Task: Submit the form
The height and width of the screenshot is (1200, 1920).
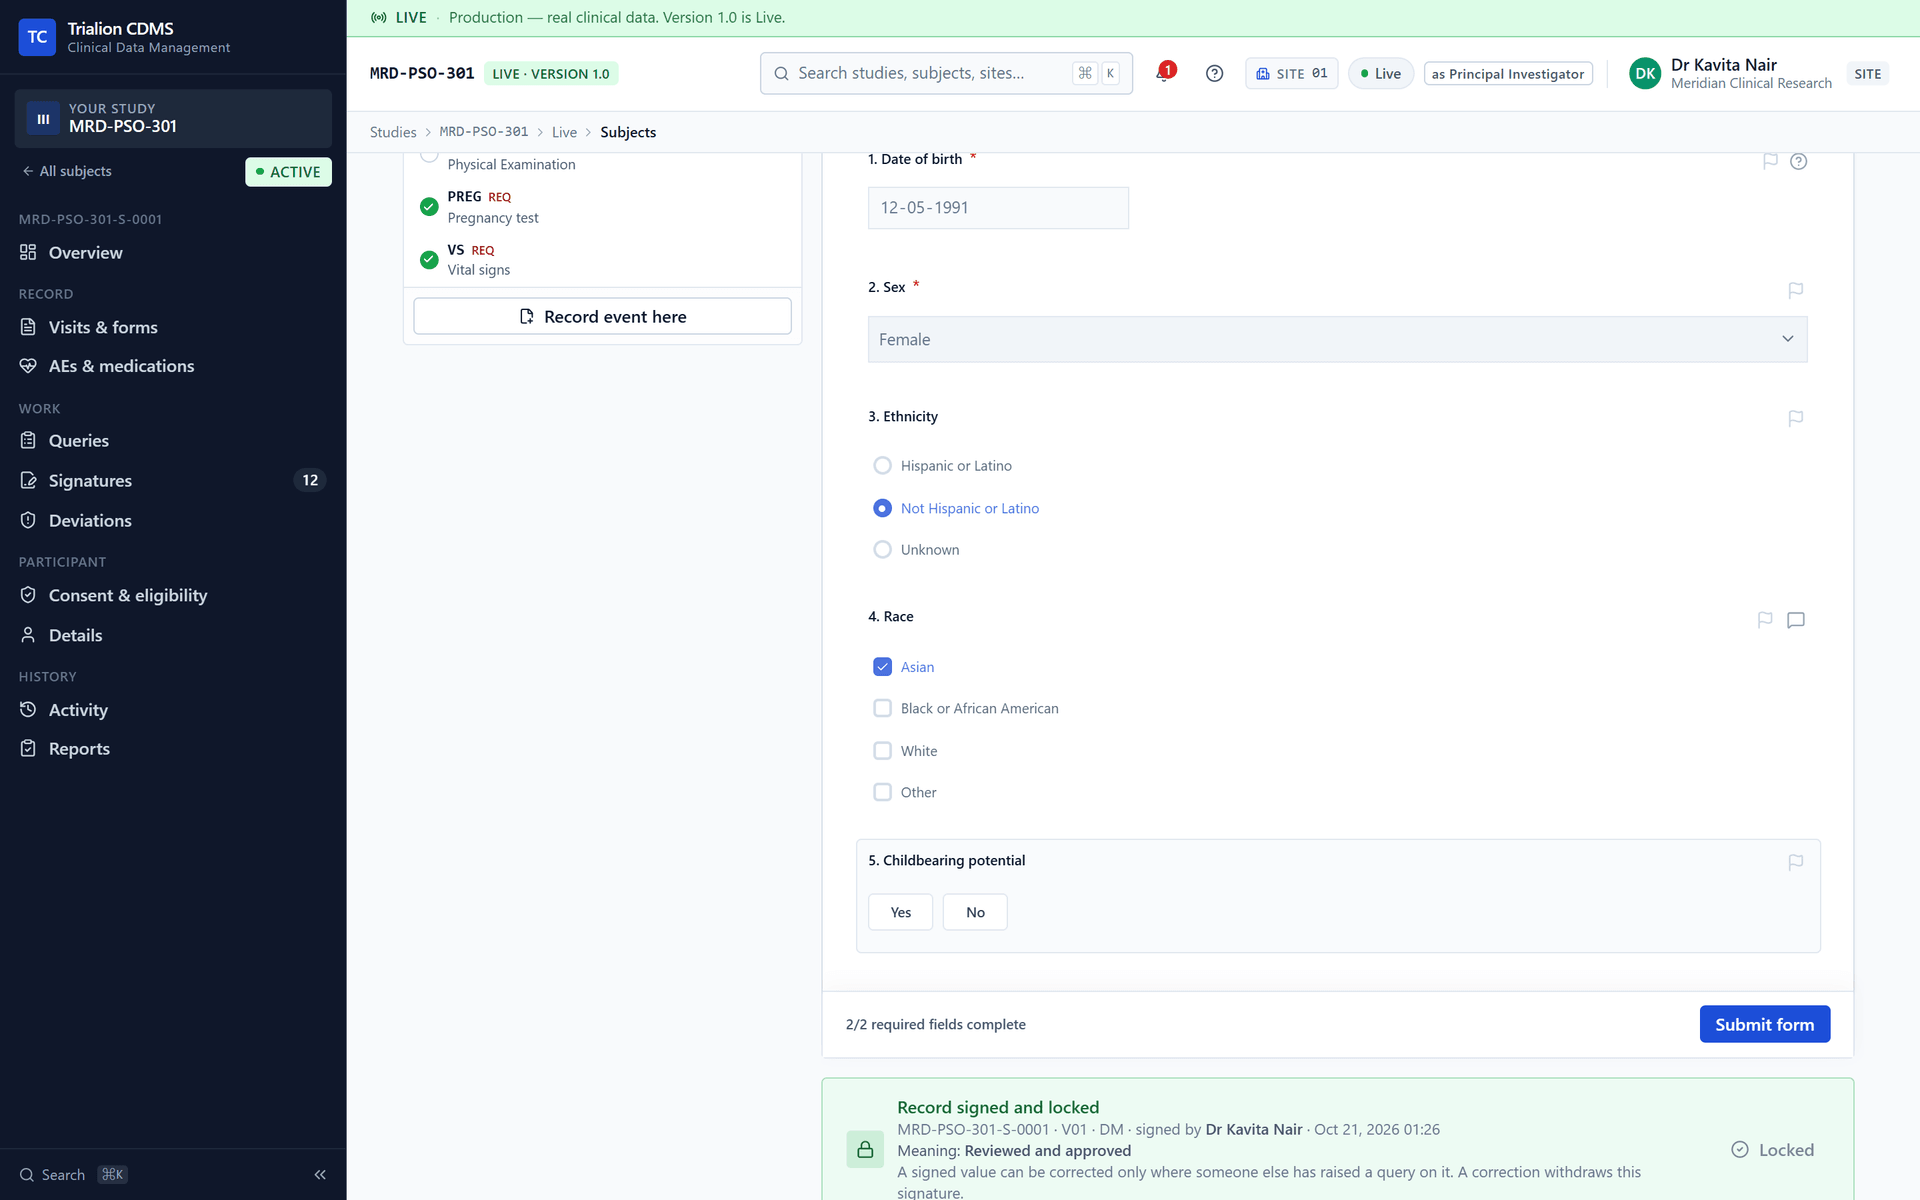Action: pyautogui.click(x=1764, y=1024)
